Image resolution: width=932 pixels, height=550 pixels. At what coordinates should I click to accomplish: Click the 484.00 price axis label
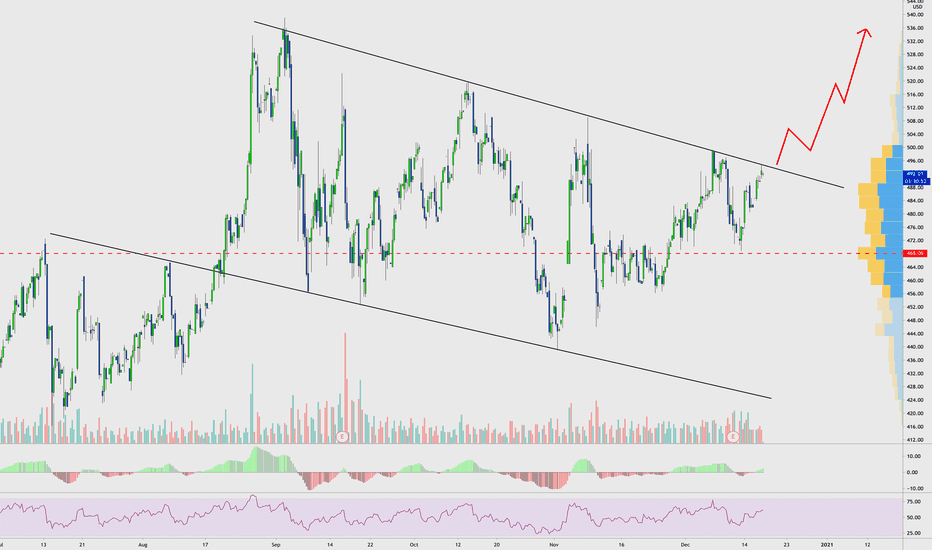[915, 201]
